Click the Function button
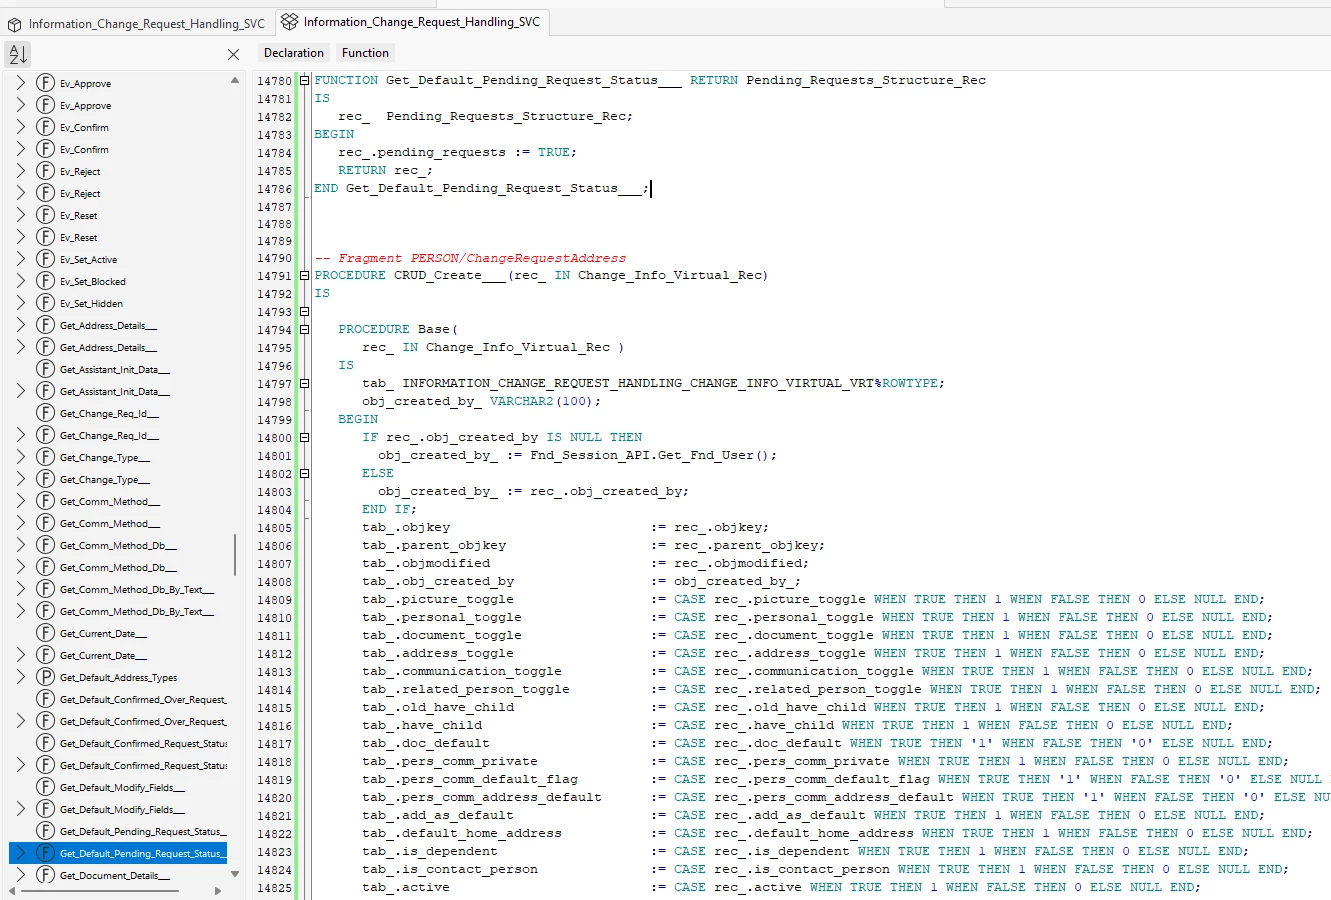1331x900 pixels. coord(365,53)
